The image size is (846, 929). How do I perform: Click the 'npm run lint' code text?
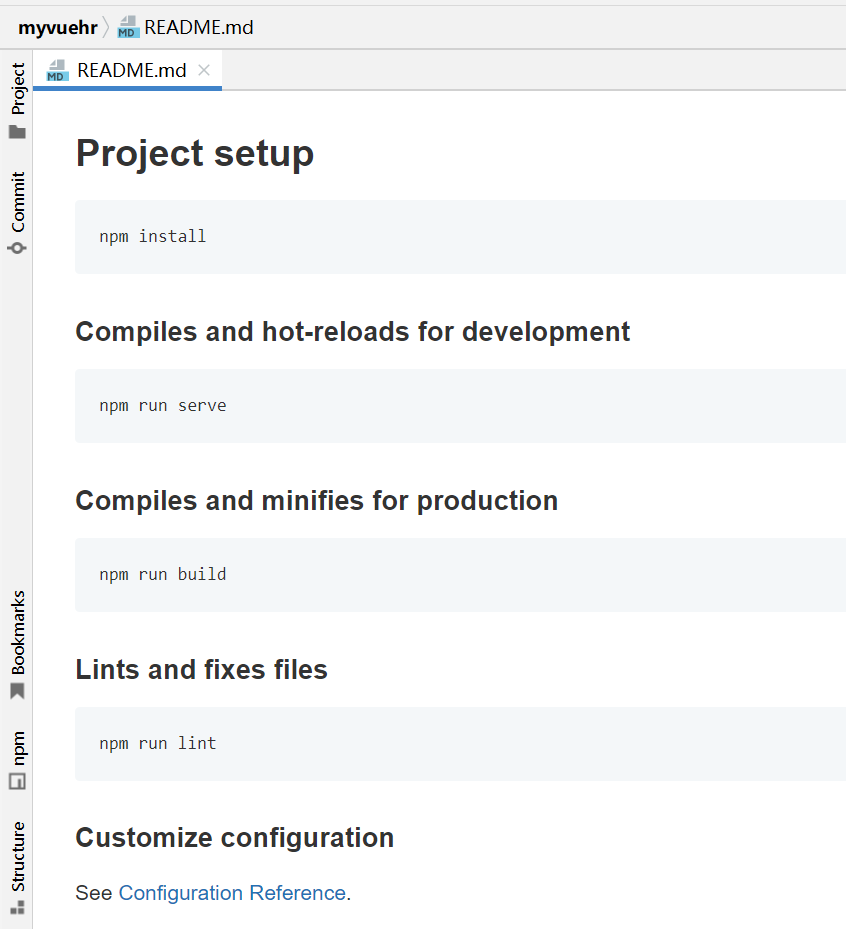(x=158, y=744)
